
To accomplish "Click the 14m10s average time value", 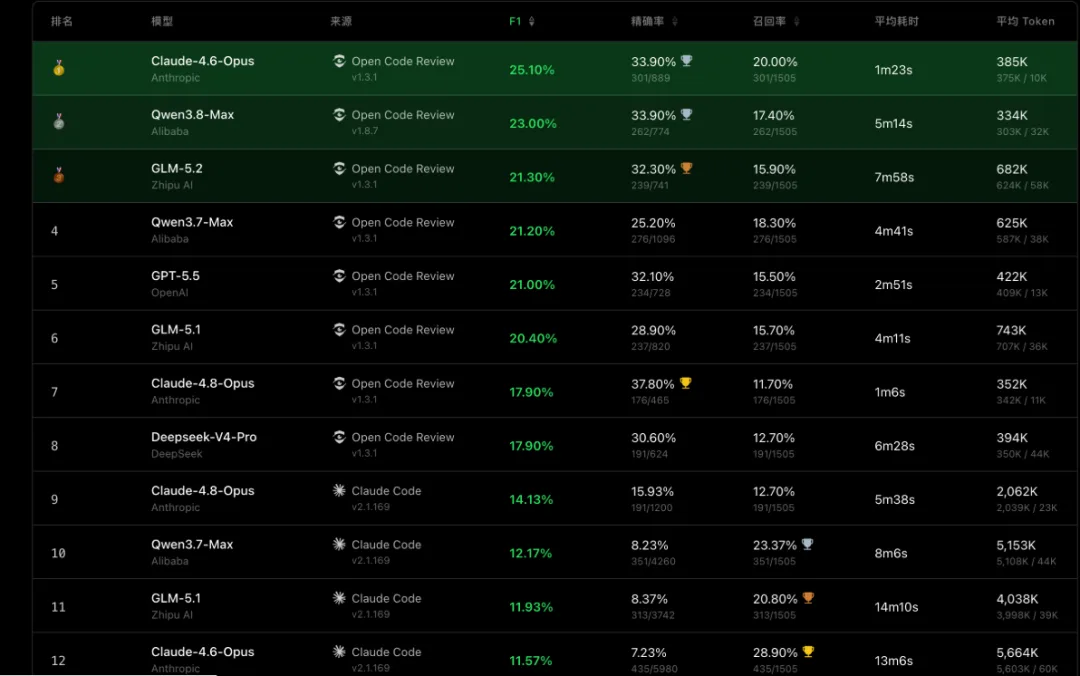I will (896, 607).
